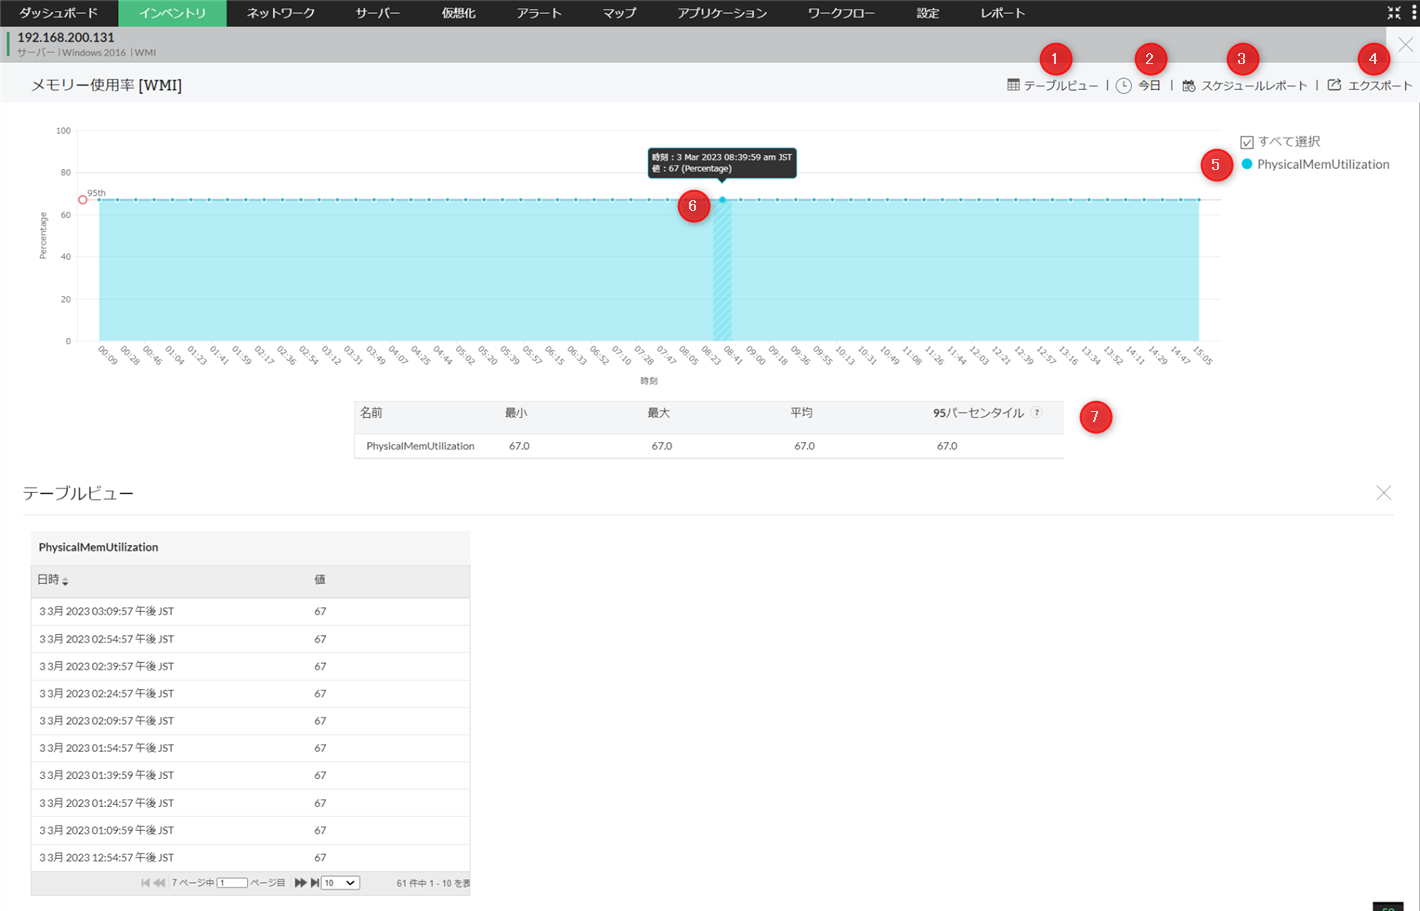Jump to the first page of the table

pos(146,883)
